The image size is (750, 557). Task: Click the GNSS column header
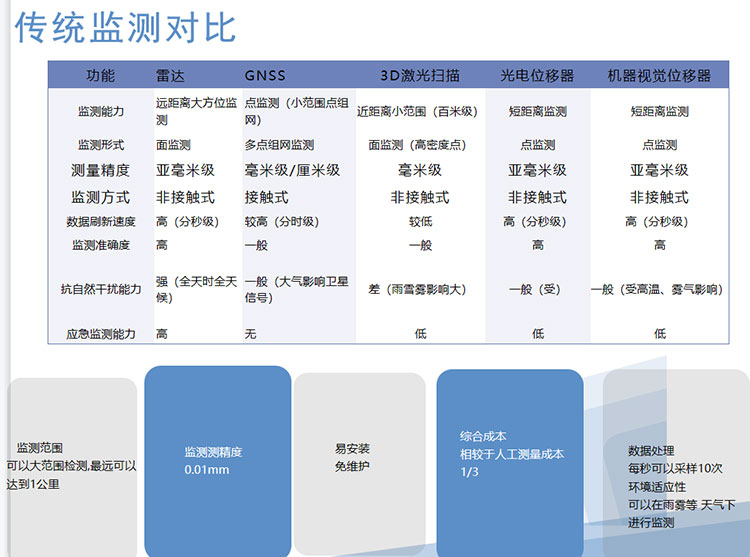coord(265,76)
